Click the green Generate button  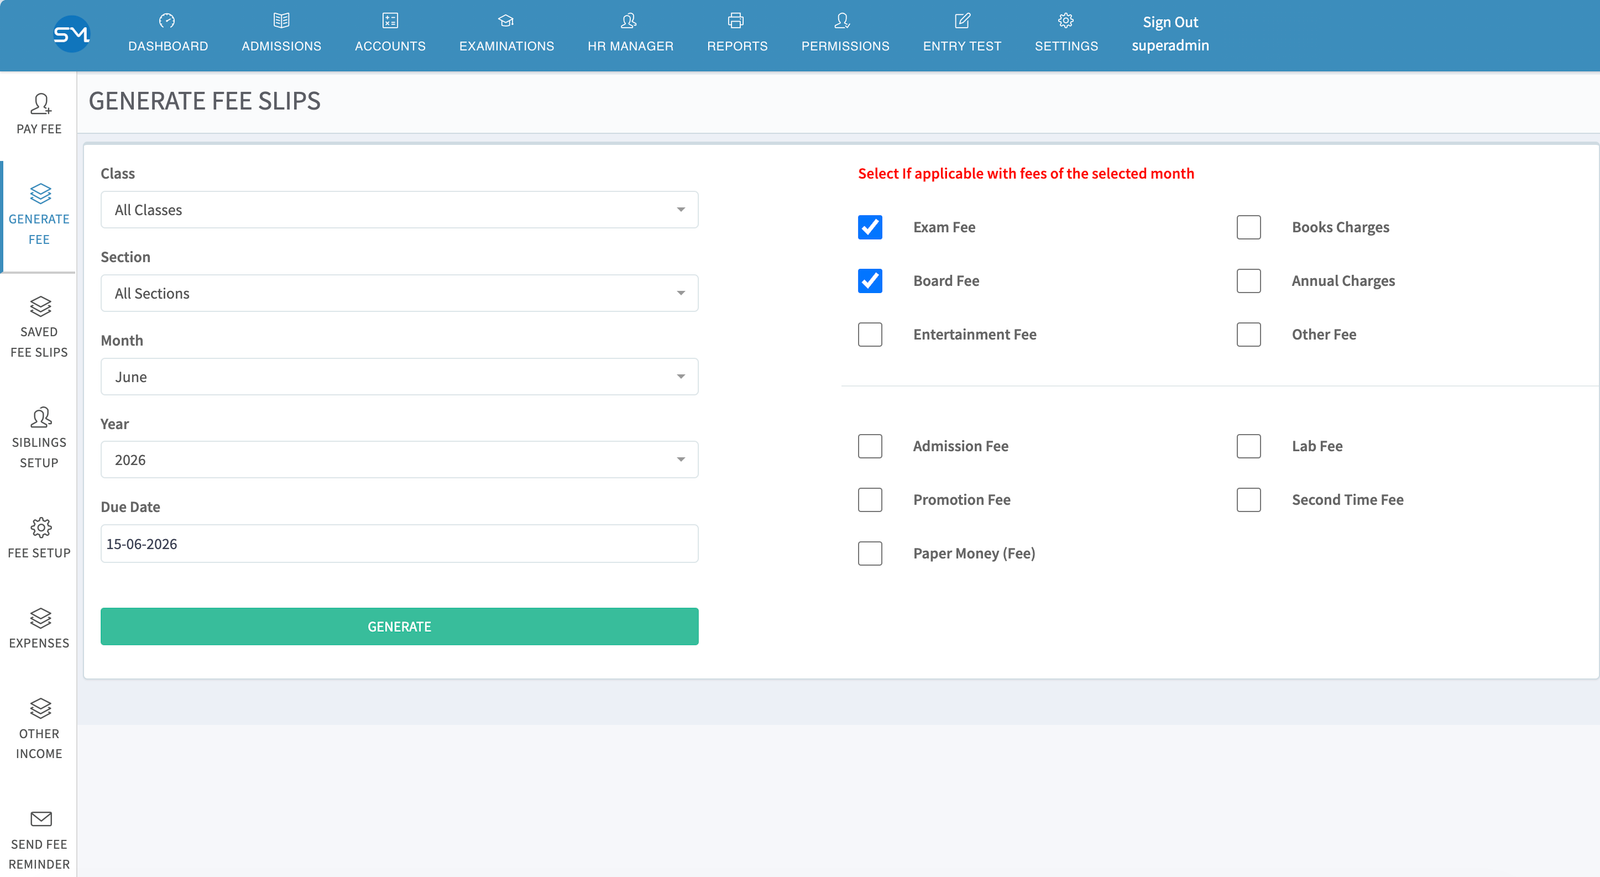tap(399, 626)
